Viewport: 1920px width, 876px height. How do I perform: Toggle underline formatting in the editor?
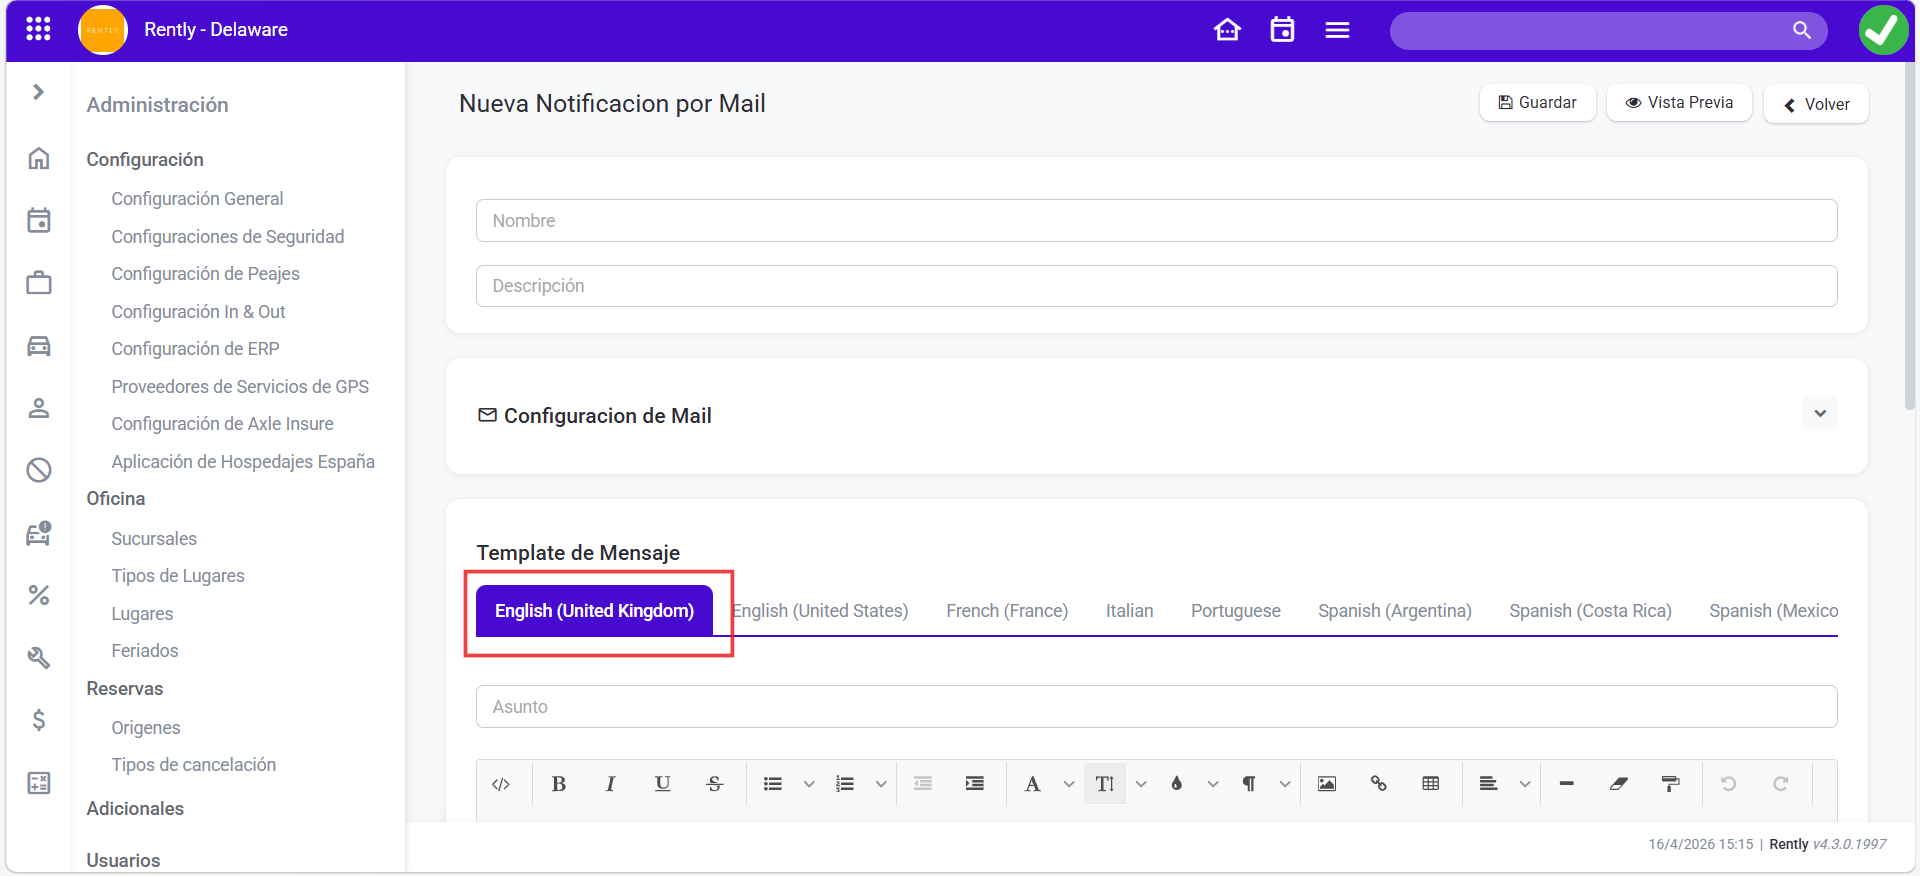pyautogui.click(x=662, y=784)
